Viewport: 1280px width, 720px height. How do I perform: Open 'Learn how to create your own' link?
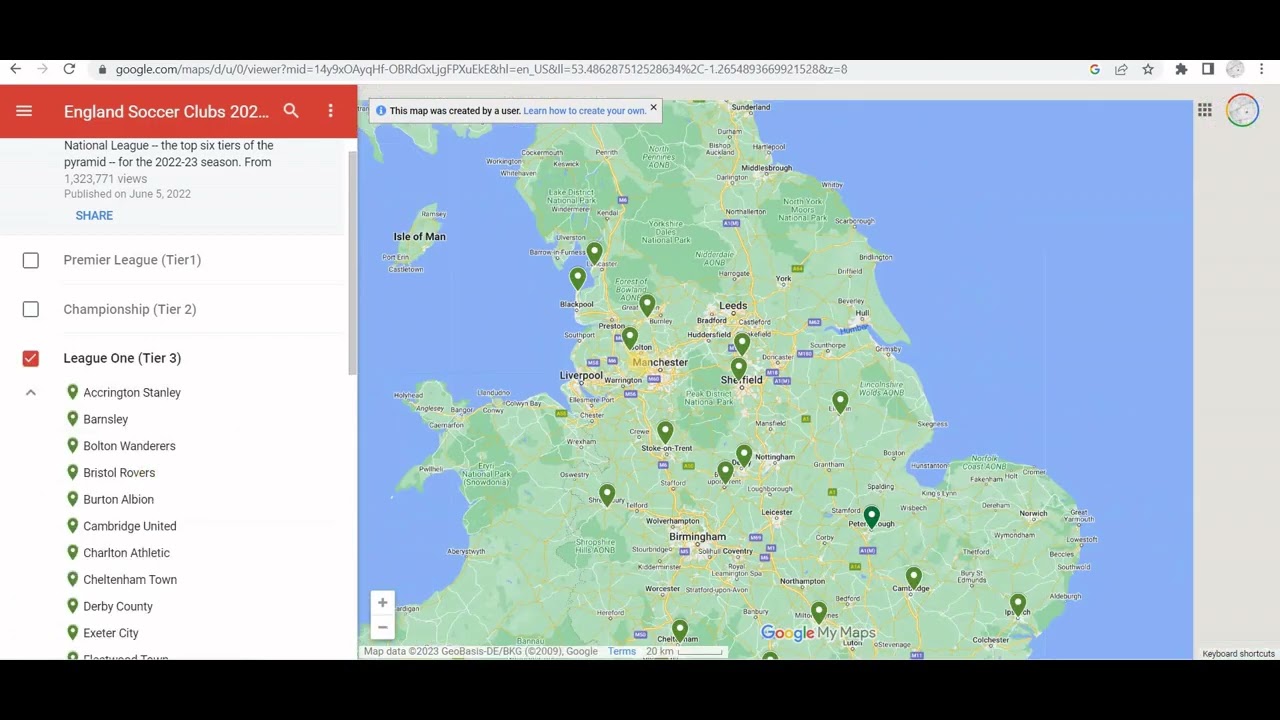pyautogui.click(x=584, y=111)
